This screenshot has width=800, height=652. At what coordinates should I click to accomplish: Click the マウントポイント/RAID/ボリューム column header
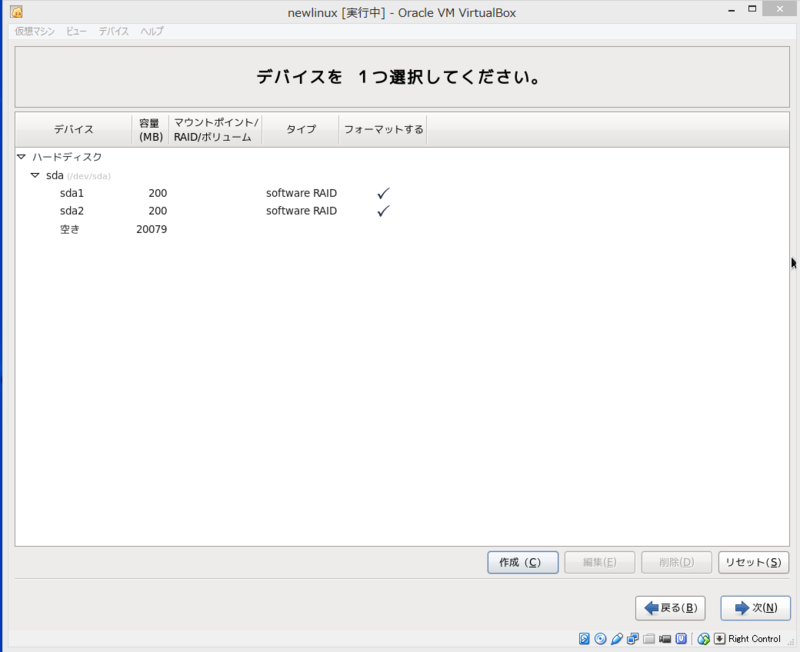(x=215, y=130)
